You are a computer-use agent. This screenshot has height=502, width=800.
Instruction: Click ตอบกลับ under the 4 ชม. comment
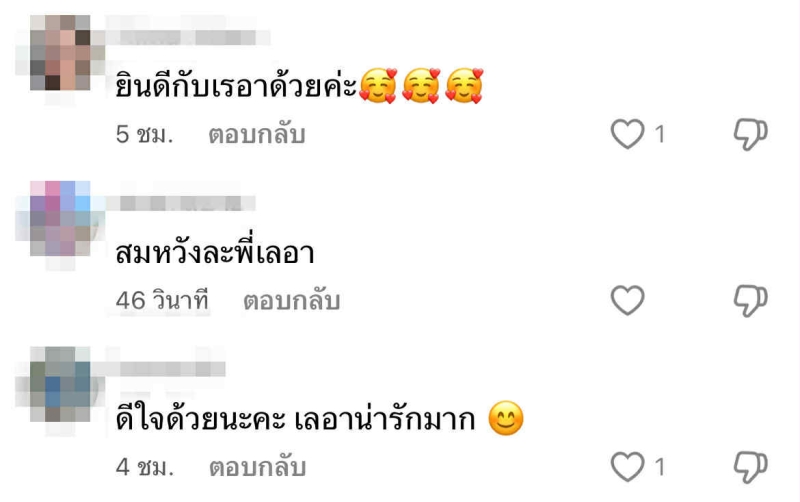[x=257, y=467]
